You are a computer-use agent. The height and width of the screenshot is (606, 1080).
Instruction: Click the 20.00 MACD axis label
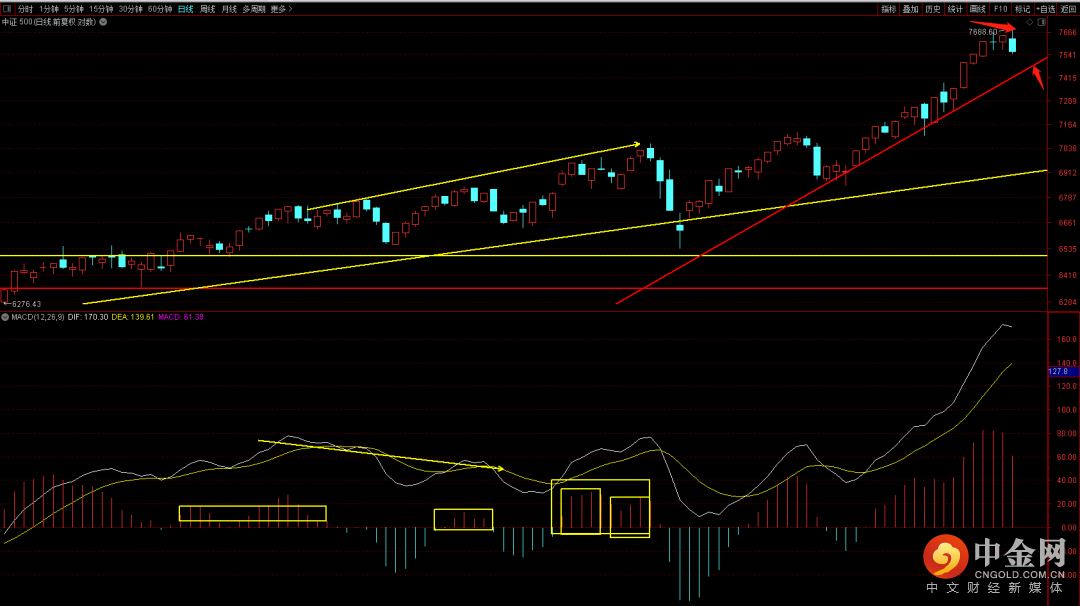point(1068,505)
